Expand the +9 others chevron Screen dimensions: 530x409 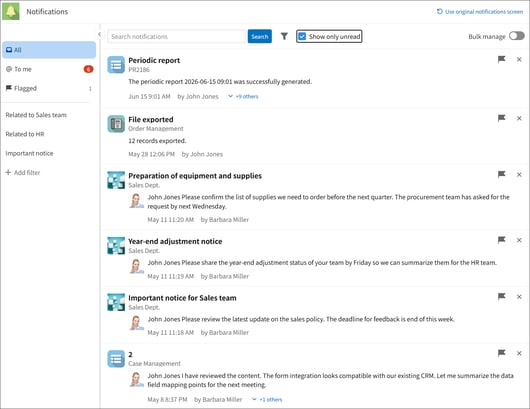tap(231, 96)
